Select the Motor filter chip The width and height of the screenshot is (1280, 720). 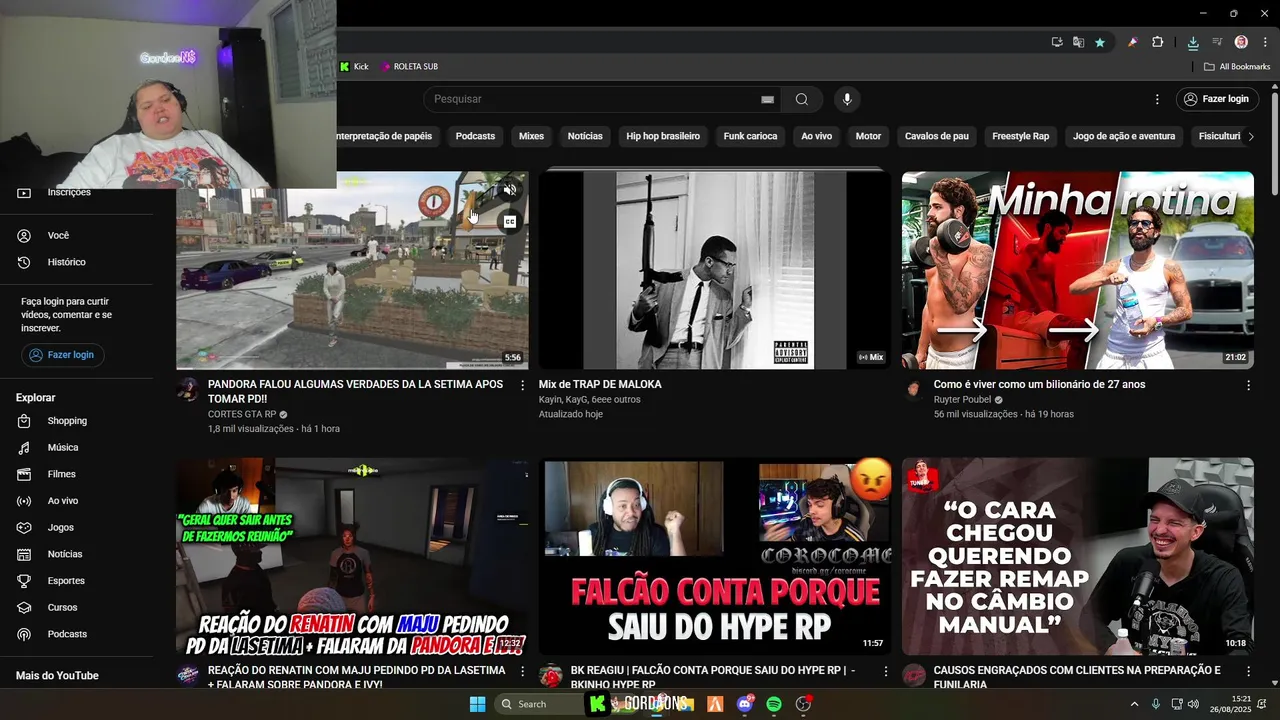pyautogui.click(x=868, y=136)
